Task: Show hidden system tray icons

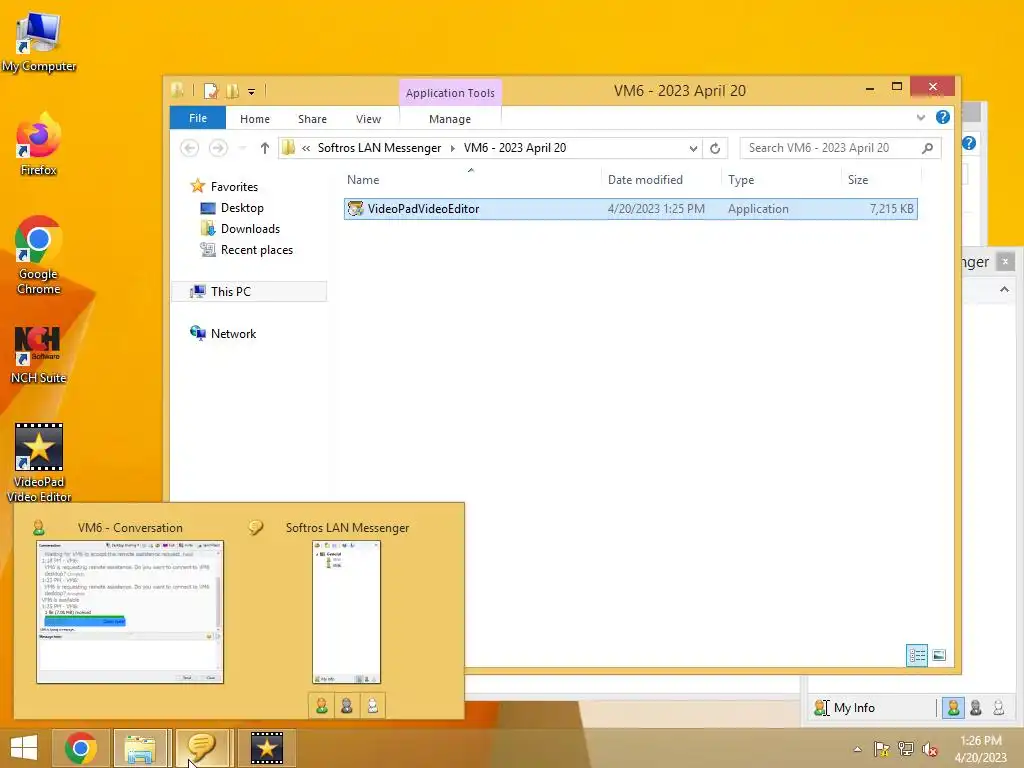Action: click(x=857, y=749)
